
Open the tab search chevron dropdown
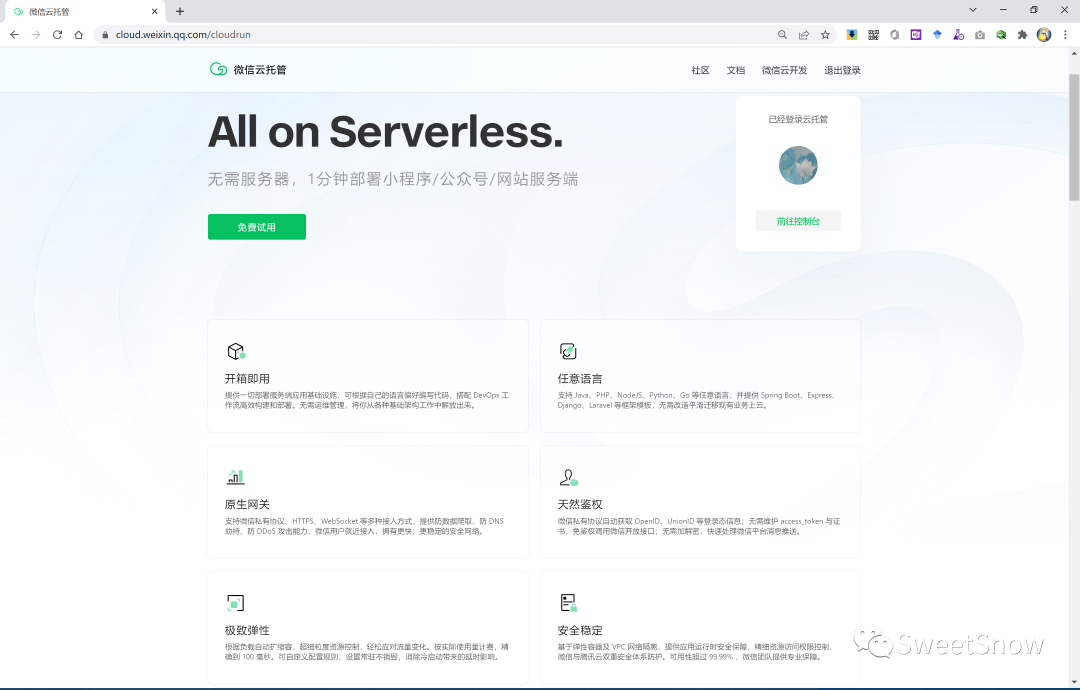(x=973, y=10)
